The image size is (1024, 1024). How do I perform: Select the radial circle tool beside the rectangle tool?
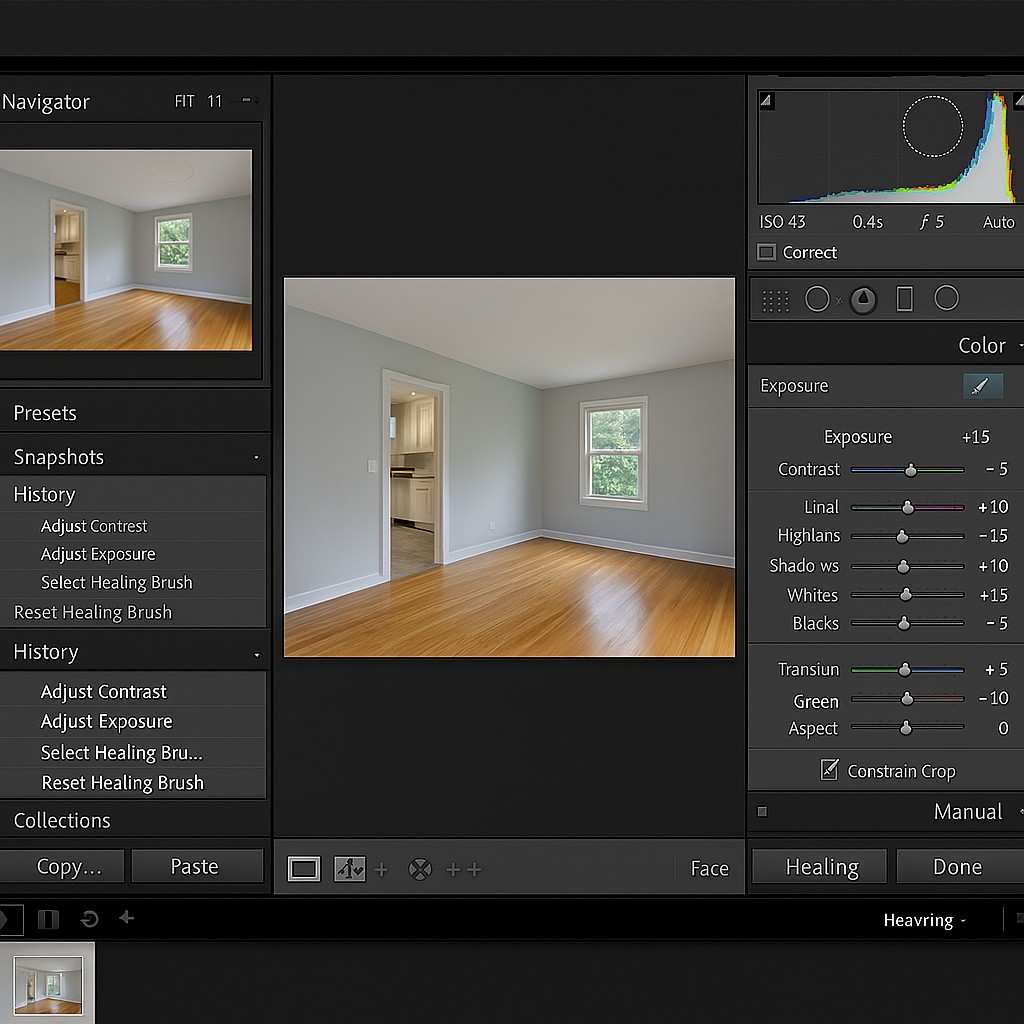pyautogui.click(x=946, y=298)
